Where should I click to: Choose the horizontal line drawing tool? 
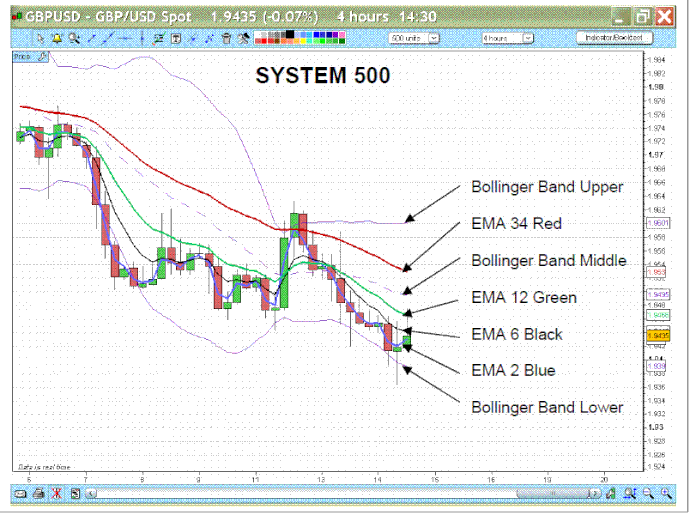pyautogui.click(x=125, y=39)
